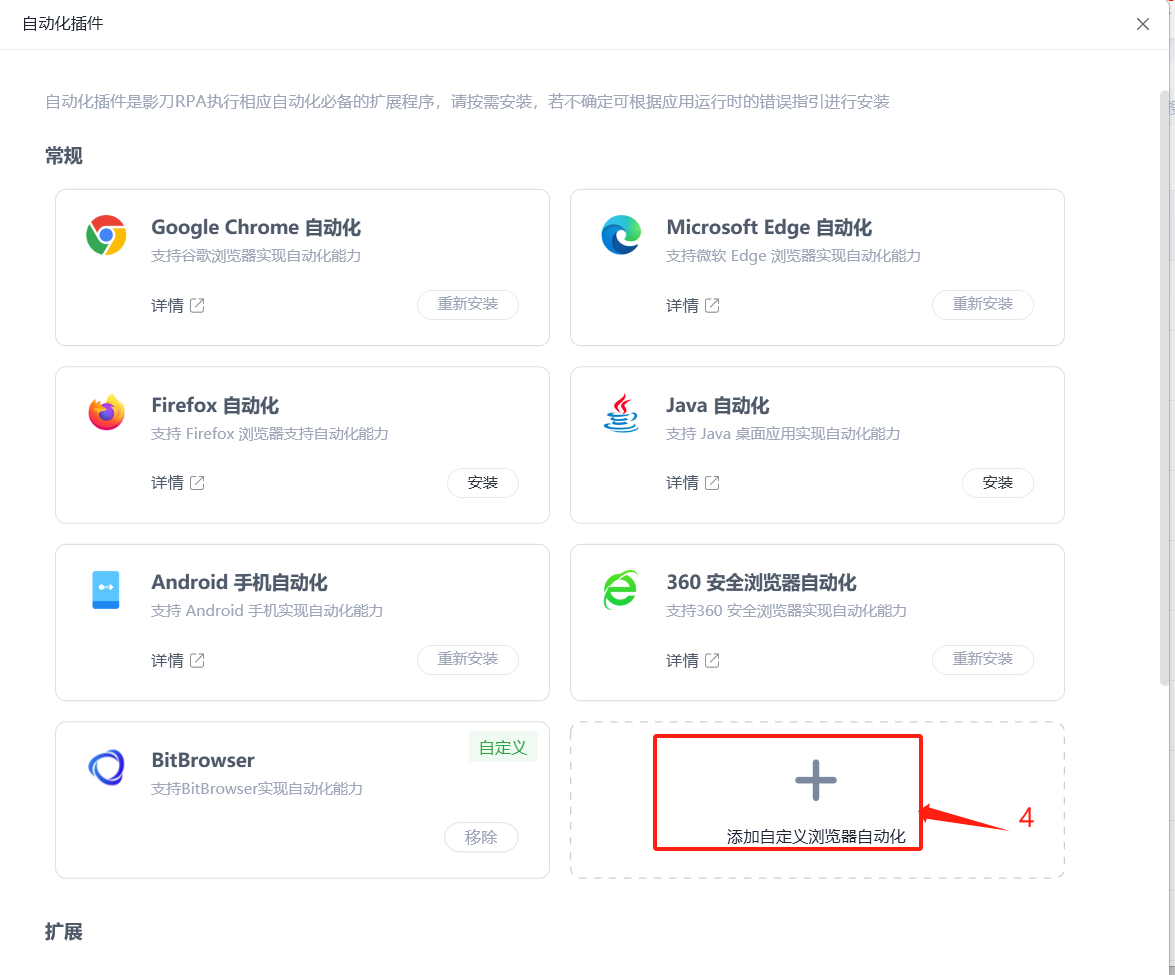Click the Firefox browser icon
This screenshot has height=975, width=1175.
click(x=107, y=413)
